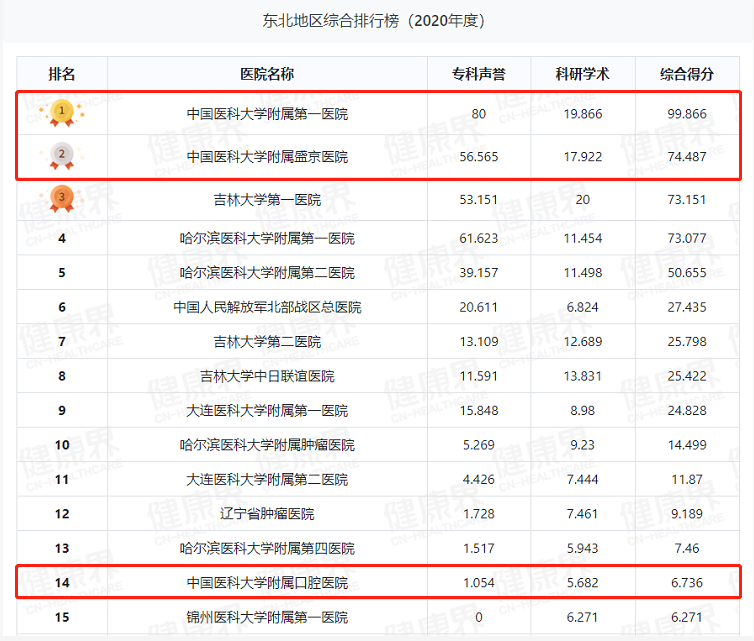The height and width of the screenshot is (641, 754).
Task: Click the composite score 99.866
Action: [687, 114]
